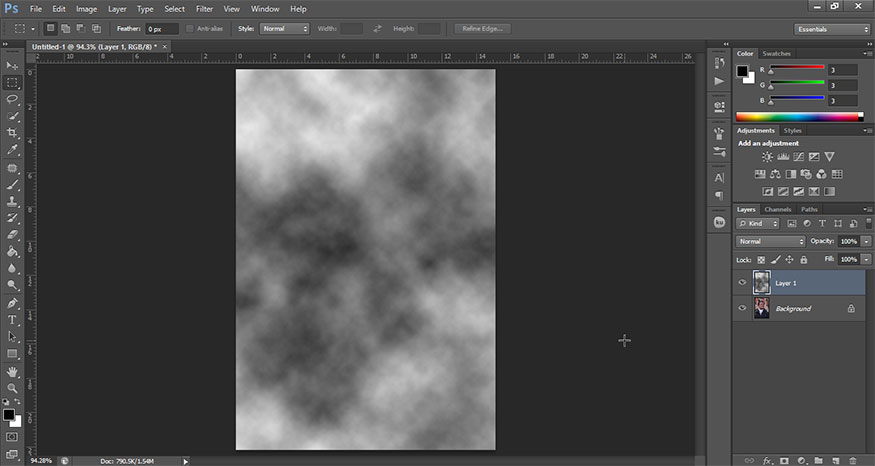The width and height of the screenshot is (875, 466).
Task: Hide the Background layer eye
Action: tap(742, 308)
